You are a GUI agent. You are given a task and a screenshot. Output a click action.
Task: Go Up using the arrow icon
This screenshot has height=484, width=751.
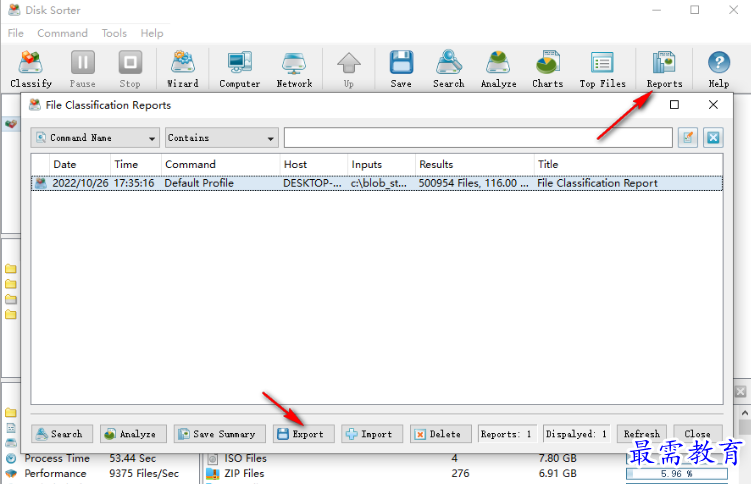pyautogui.click(x=349, y=68)
